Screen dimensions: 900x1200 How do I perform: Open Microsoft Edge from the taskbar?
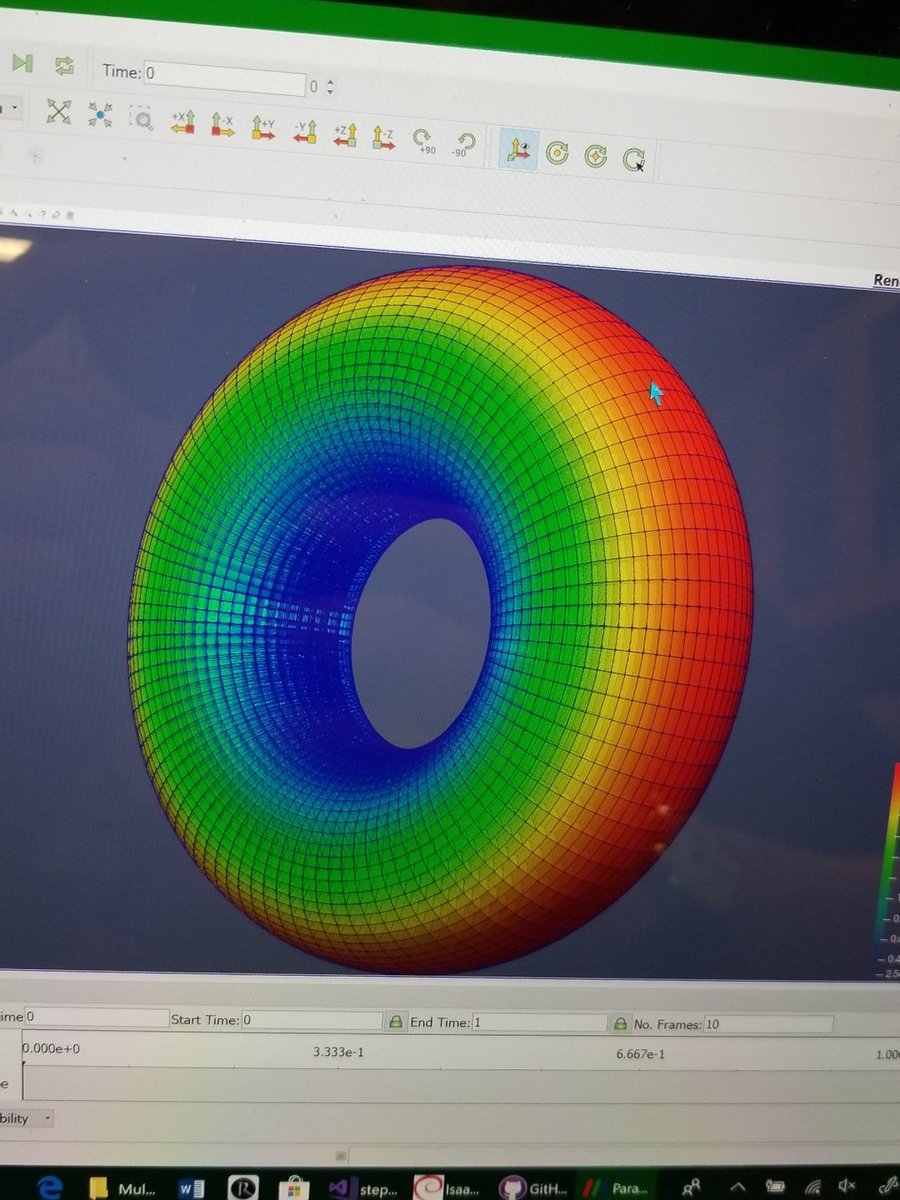49,1187
